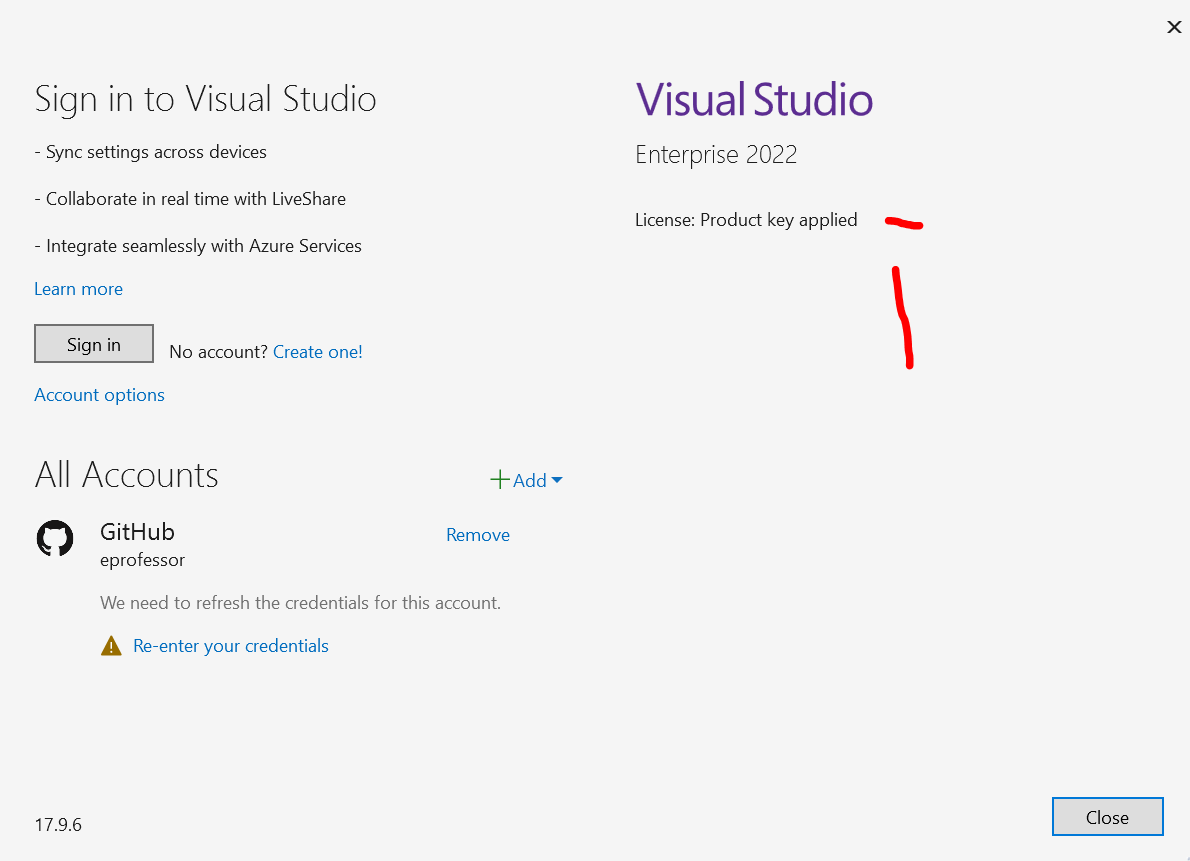The image size is (1190, 861).
Task: Click the Sign in to Visual Studio heading
Action: (206, 99)
